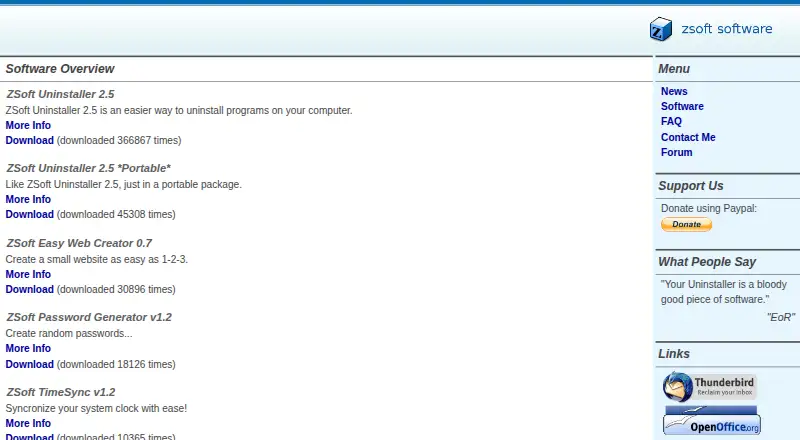The height and width of the screenshot is (440, 800).
Task: Open More Info for Password Generator v1.2
Action: (28, 348)
